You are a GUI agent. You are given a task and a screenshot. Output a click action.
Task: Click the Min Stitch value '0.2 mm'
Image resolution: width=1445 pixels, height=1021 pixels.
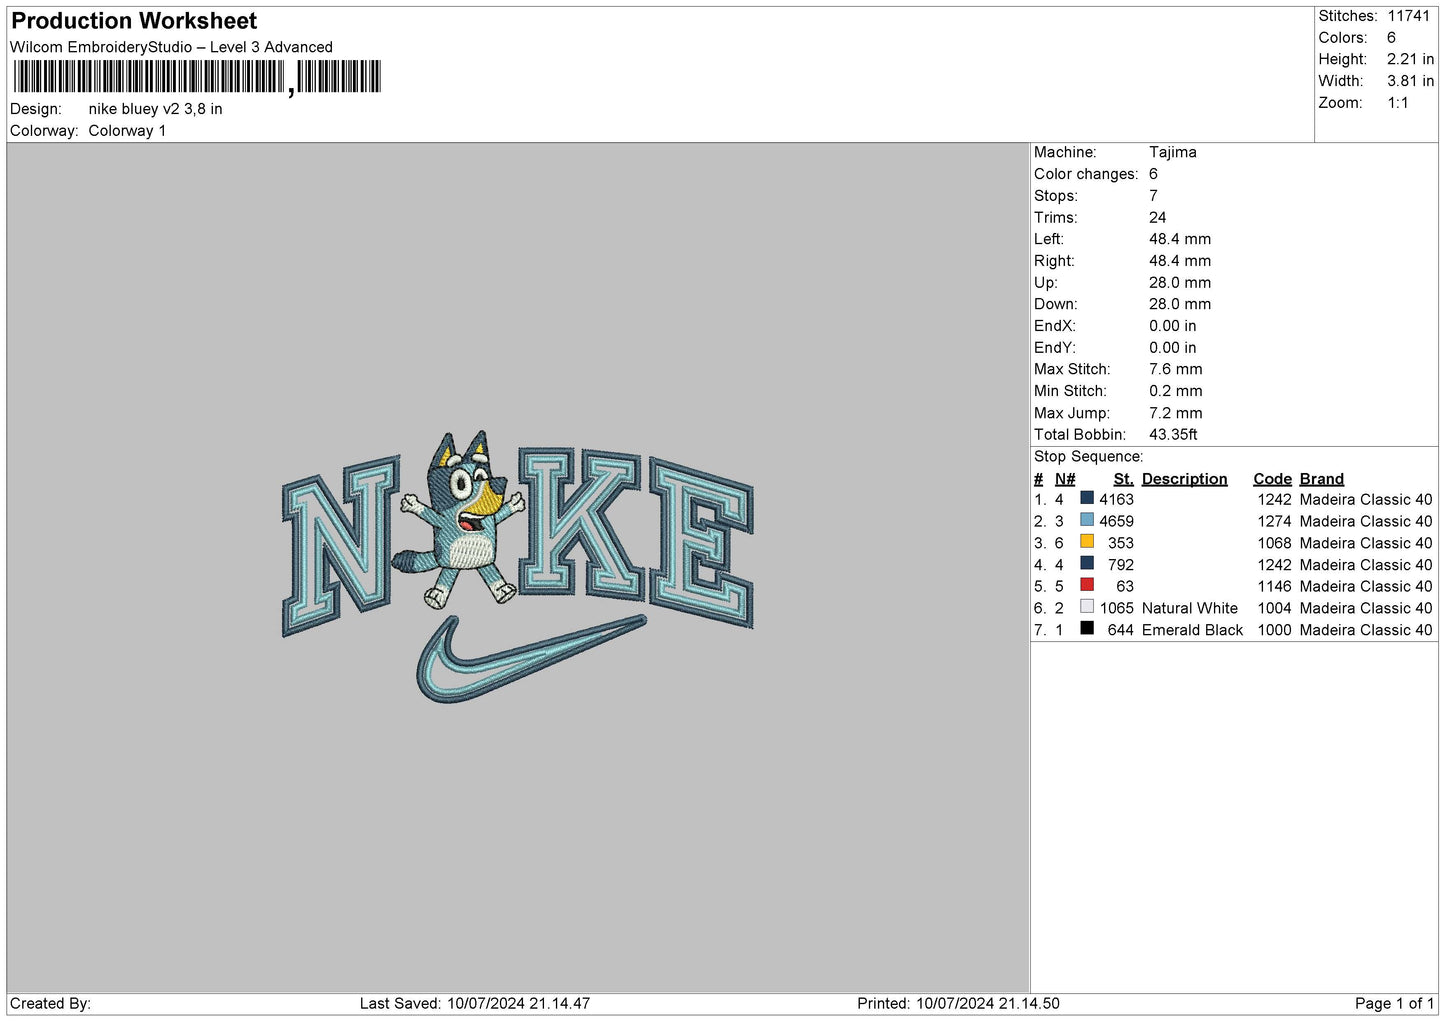point(1176,391)
